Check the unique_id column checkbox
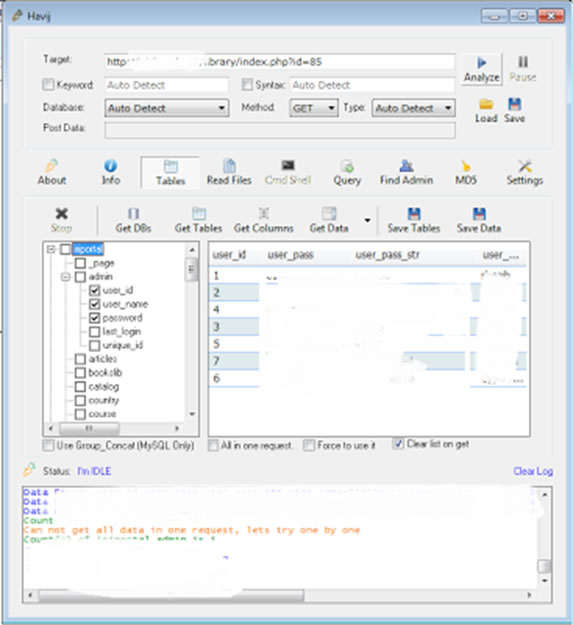Viewport: 573px width, 625px height. click(x=94, y=345)
